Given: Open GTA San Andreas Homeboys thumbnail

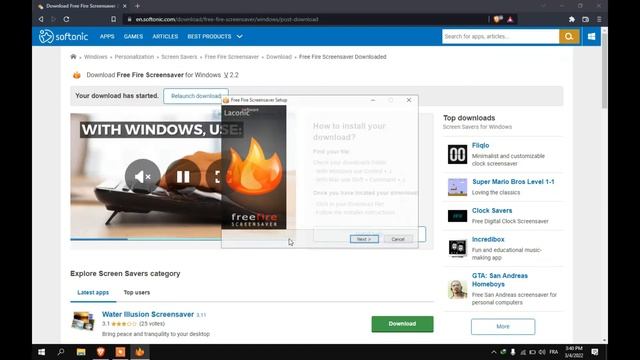Looking at the screenshot, I should pos(457,289).
